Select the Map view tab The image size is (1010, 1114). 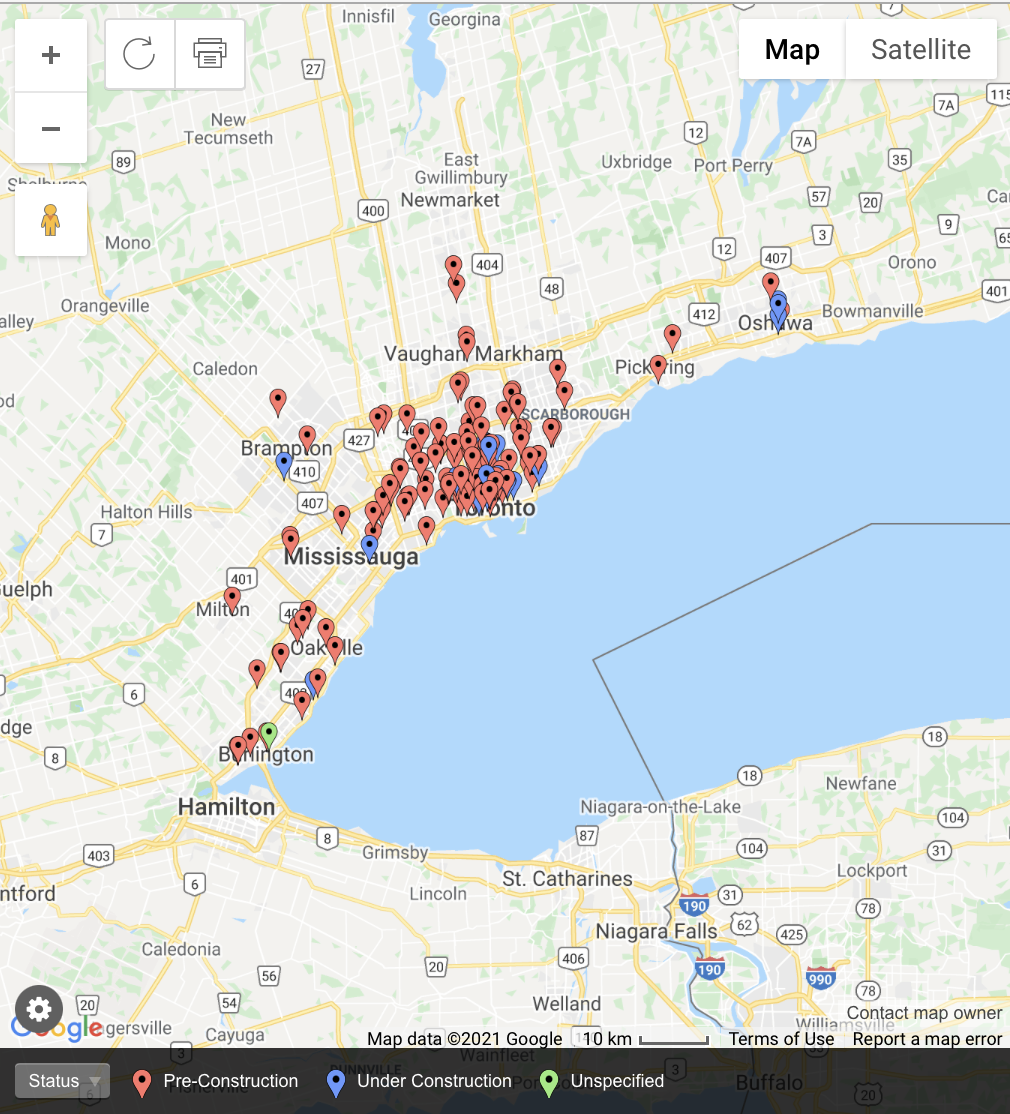pos(791,50)
